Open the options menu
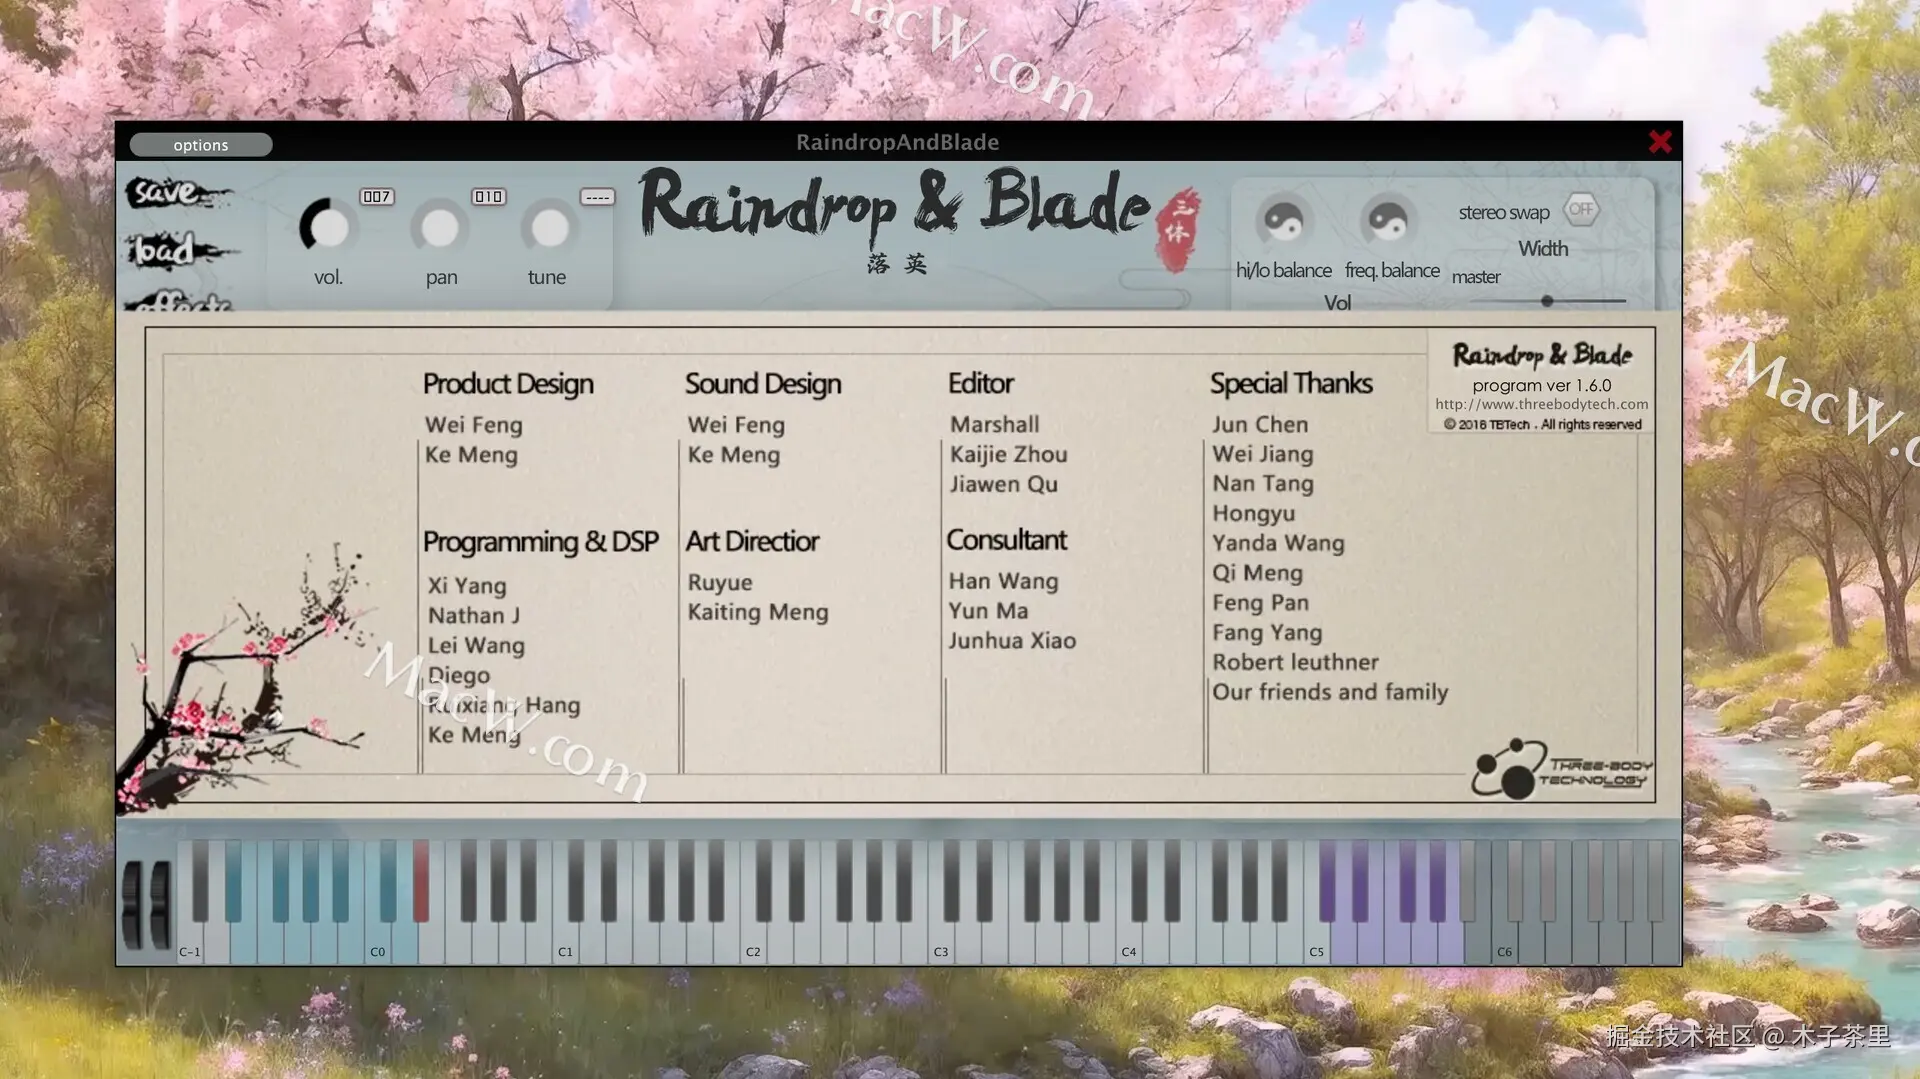The height and width of the screenshot is (1079, 1920). (x=200, y=145)
